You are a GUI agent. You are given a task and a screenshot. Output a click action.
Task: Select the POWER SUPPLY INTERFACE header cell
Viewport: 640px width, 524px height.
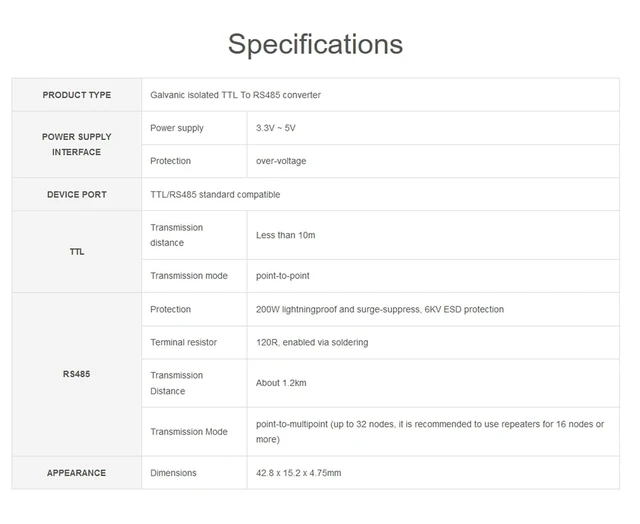77,144
